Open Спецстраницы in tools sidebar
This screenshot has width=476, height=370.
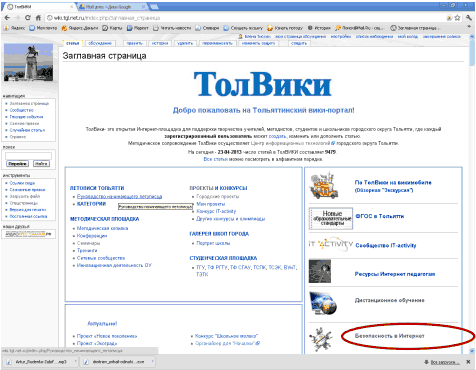pos(24,203)
